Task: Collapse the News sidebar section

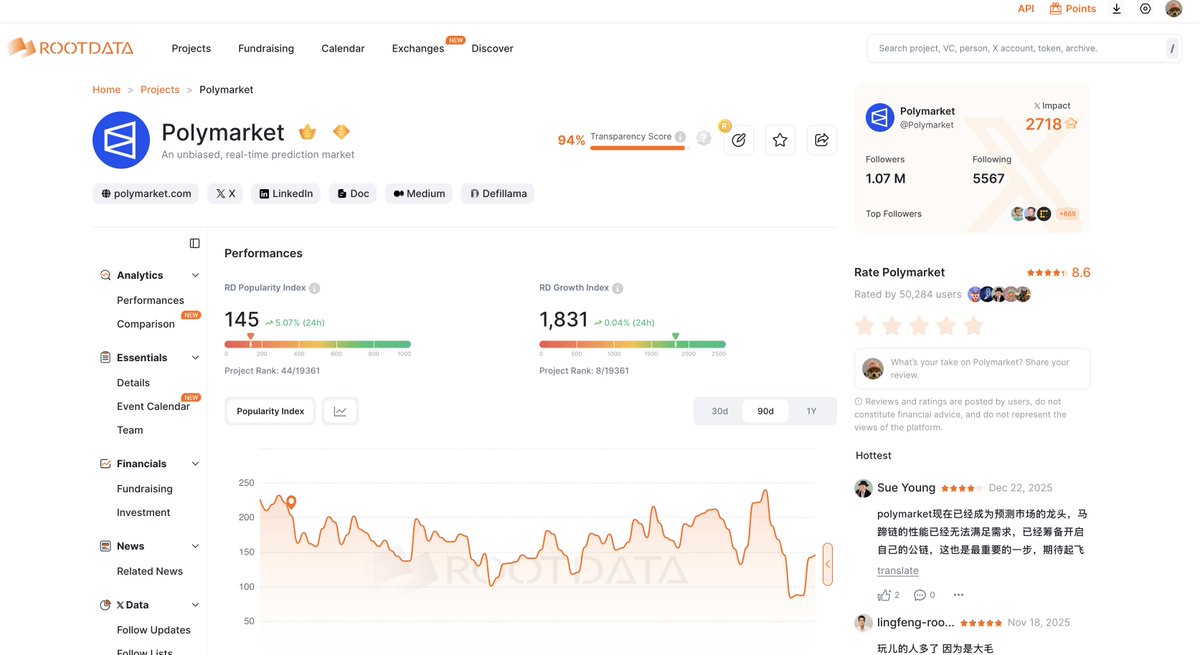Action: click(195, 546)
